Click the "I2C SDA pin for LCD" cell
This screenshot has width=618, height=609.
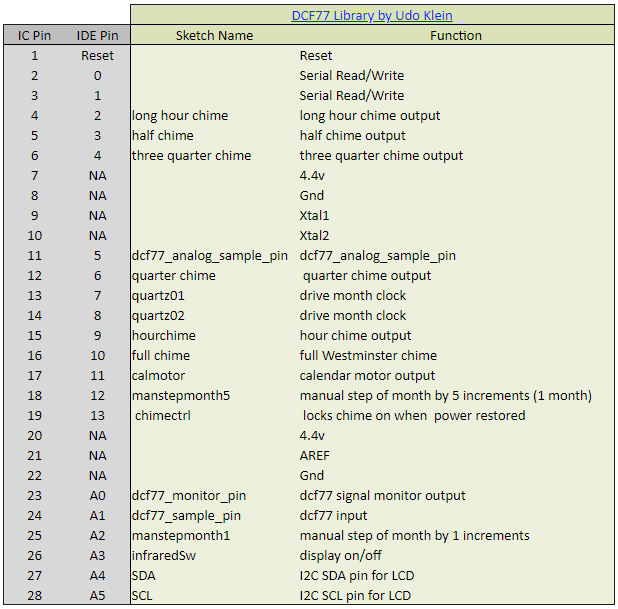click(357, 575)
